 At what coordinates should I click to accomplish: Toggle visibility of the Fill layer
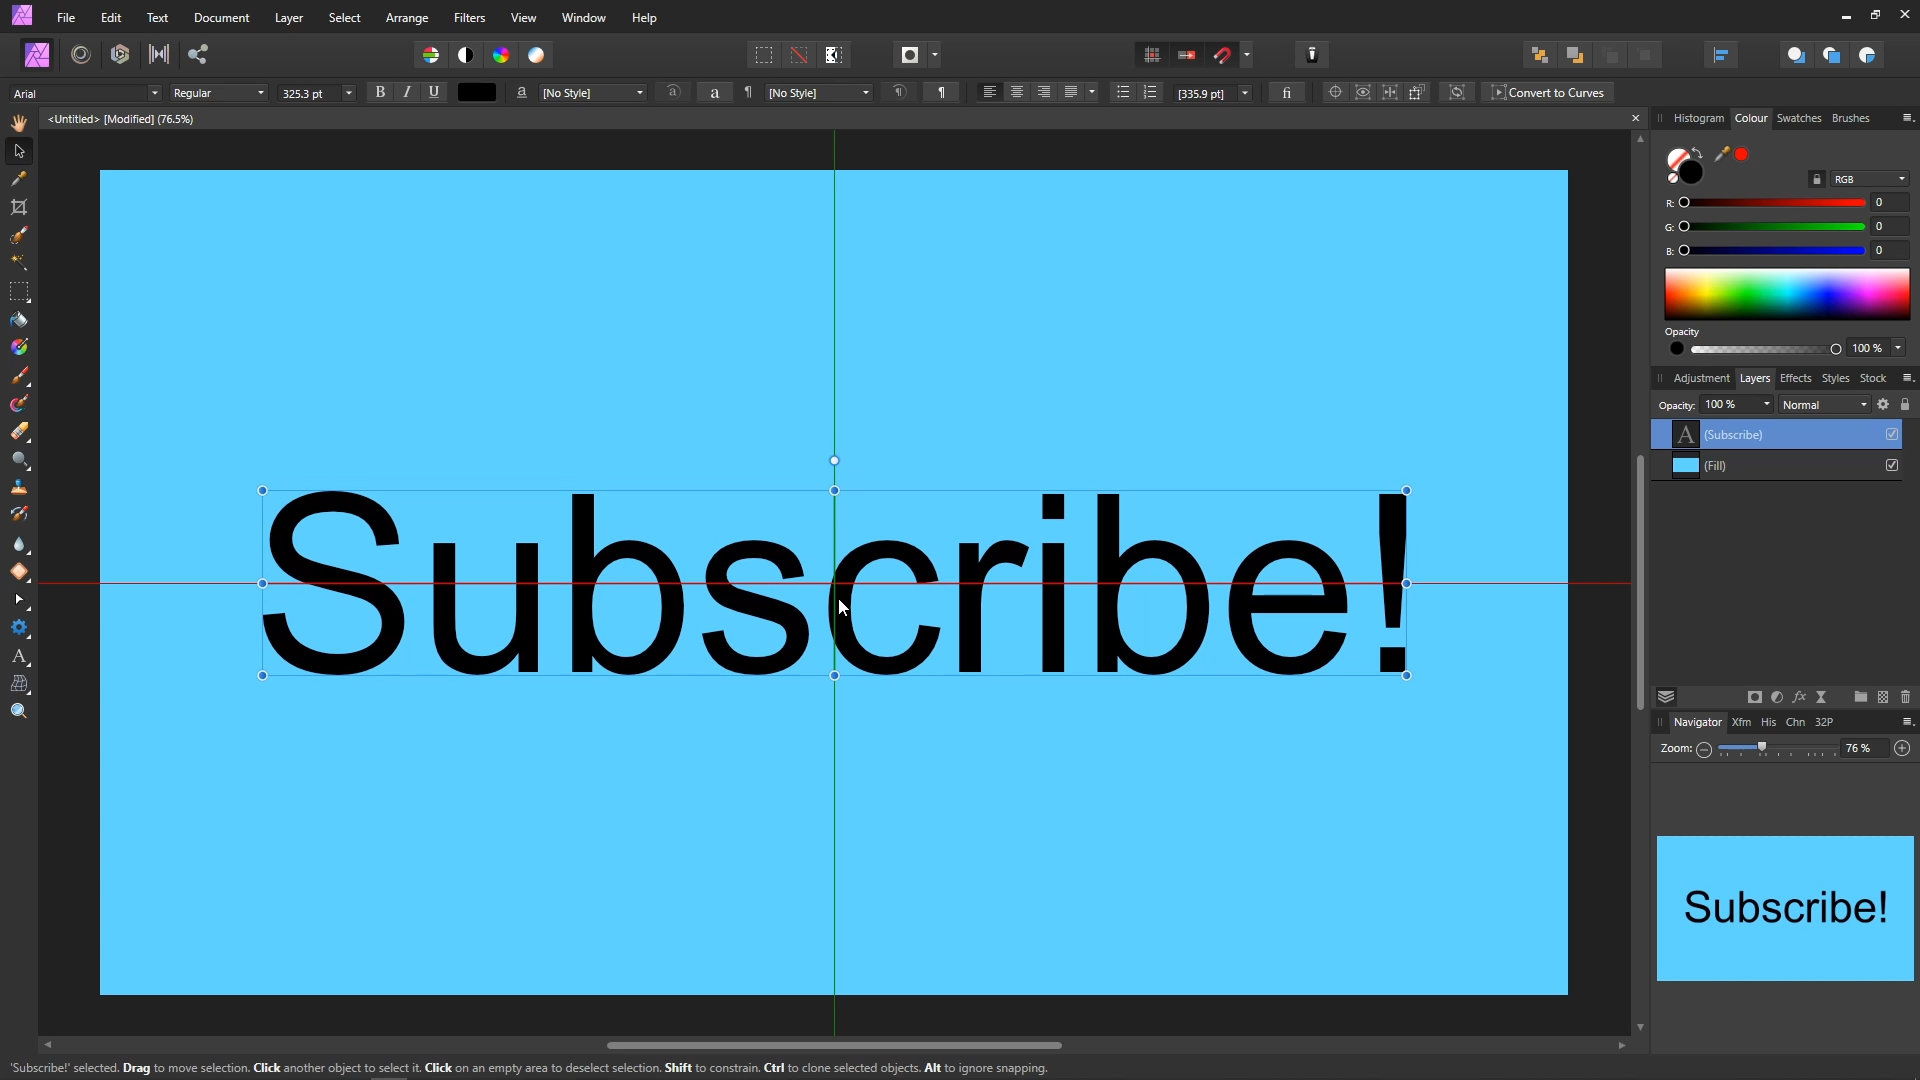1892,465
